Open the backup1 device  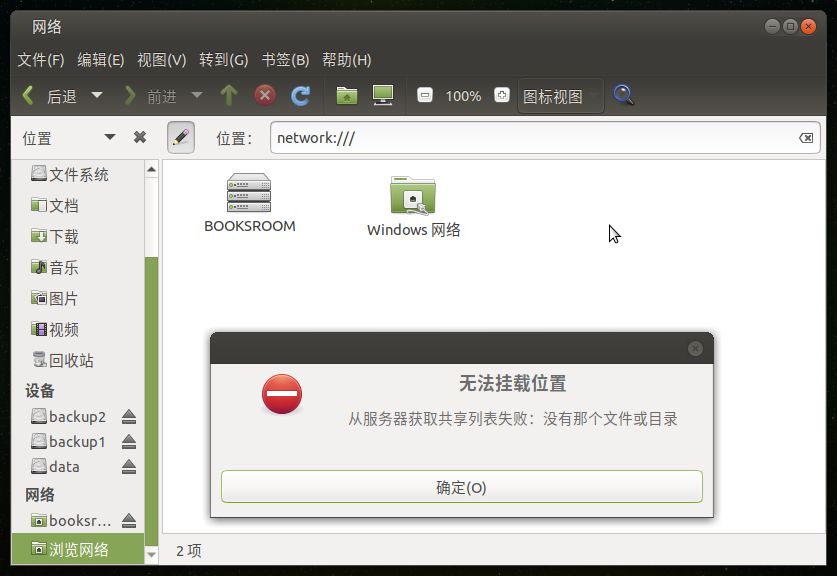pyautogui.click(x=68, y=441)
